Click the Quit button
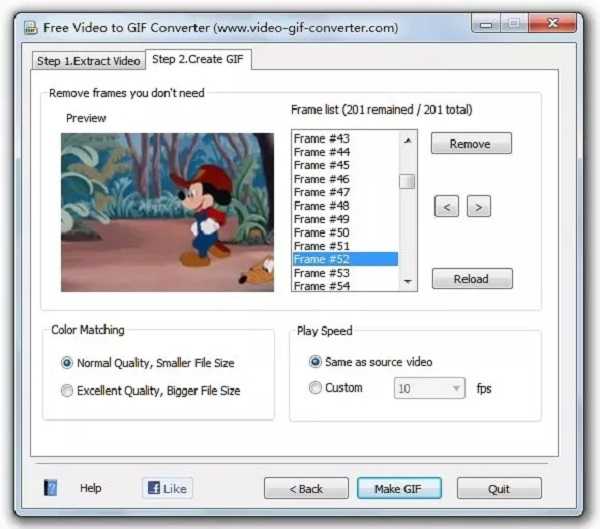This screenshot has height=529, width=600. (x=499, y=488)
